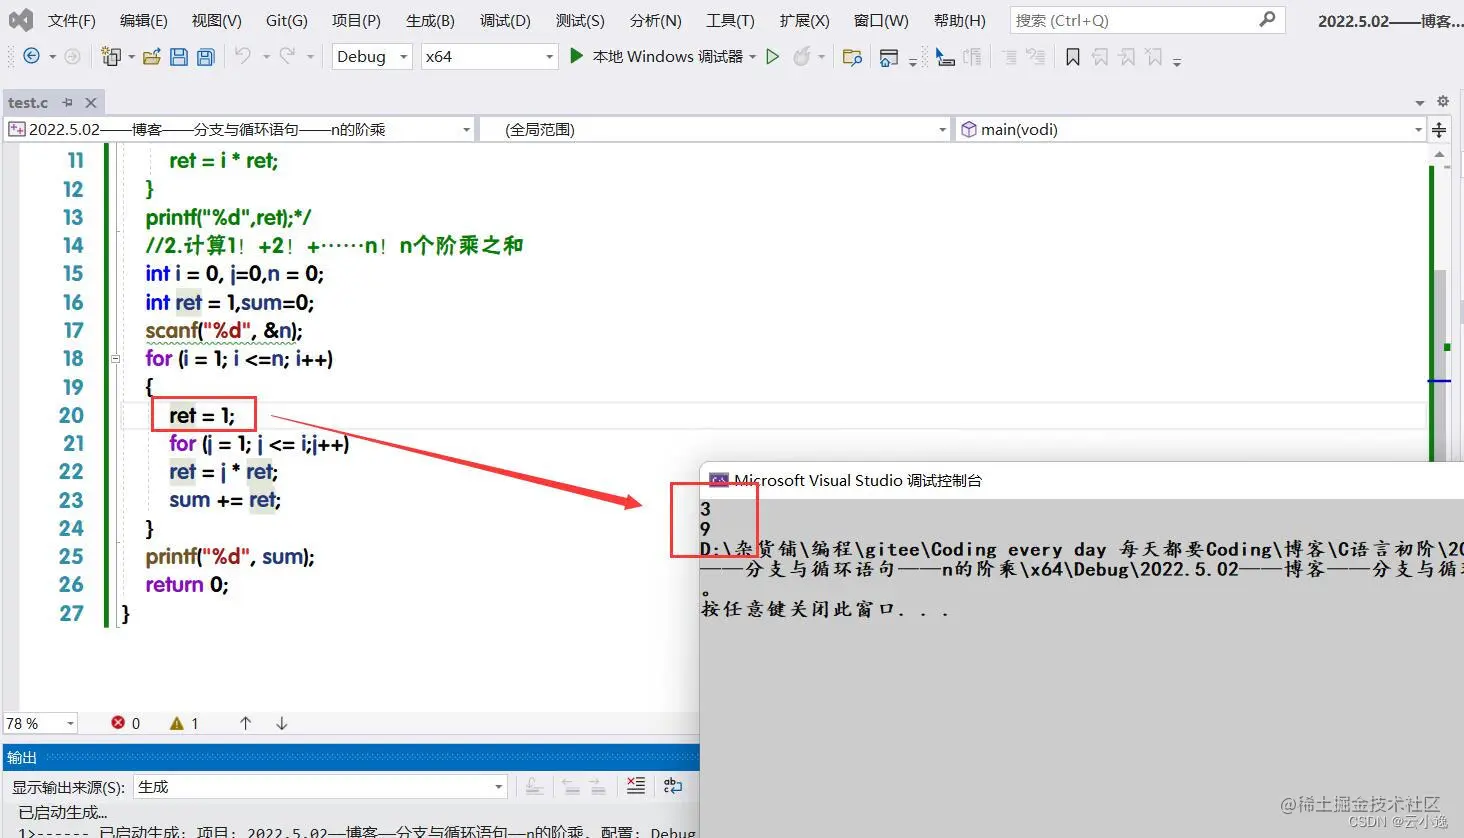Pin the test.c tab
This screenshot has width=1464, height=838.
[67, 102]
